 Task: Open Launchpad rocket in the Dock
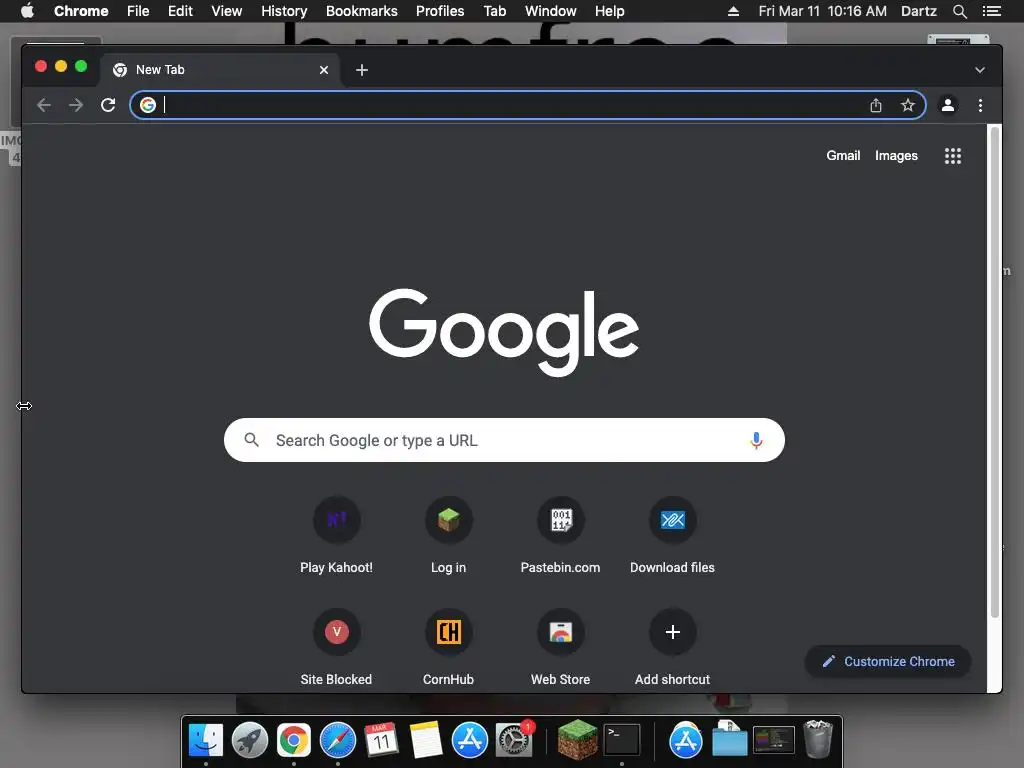(249, 740)
